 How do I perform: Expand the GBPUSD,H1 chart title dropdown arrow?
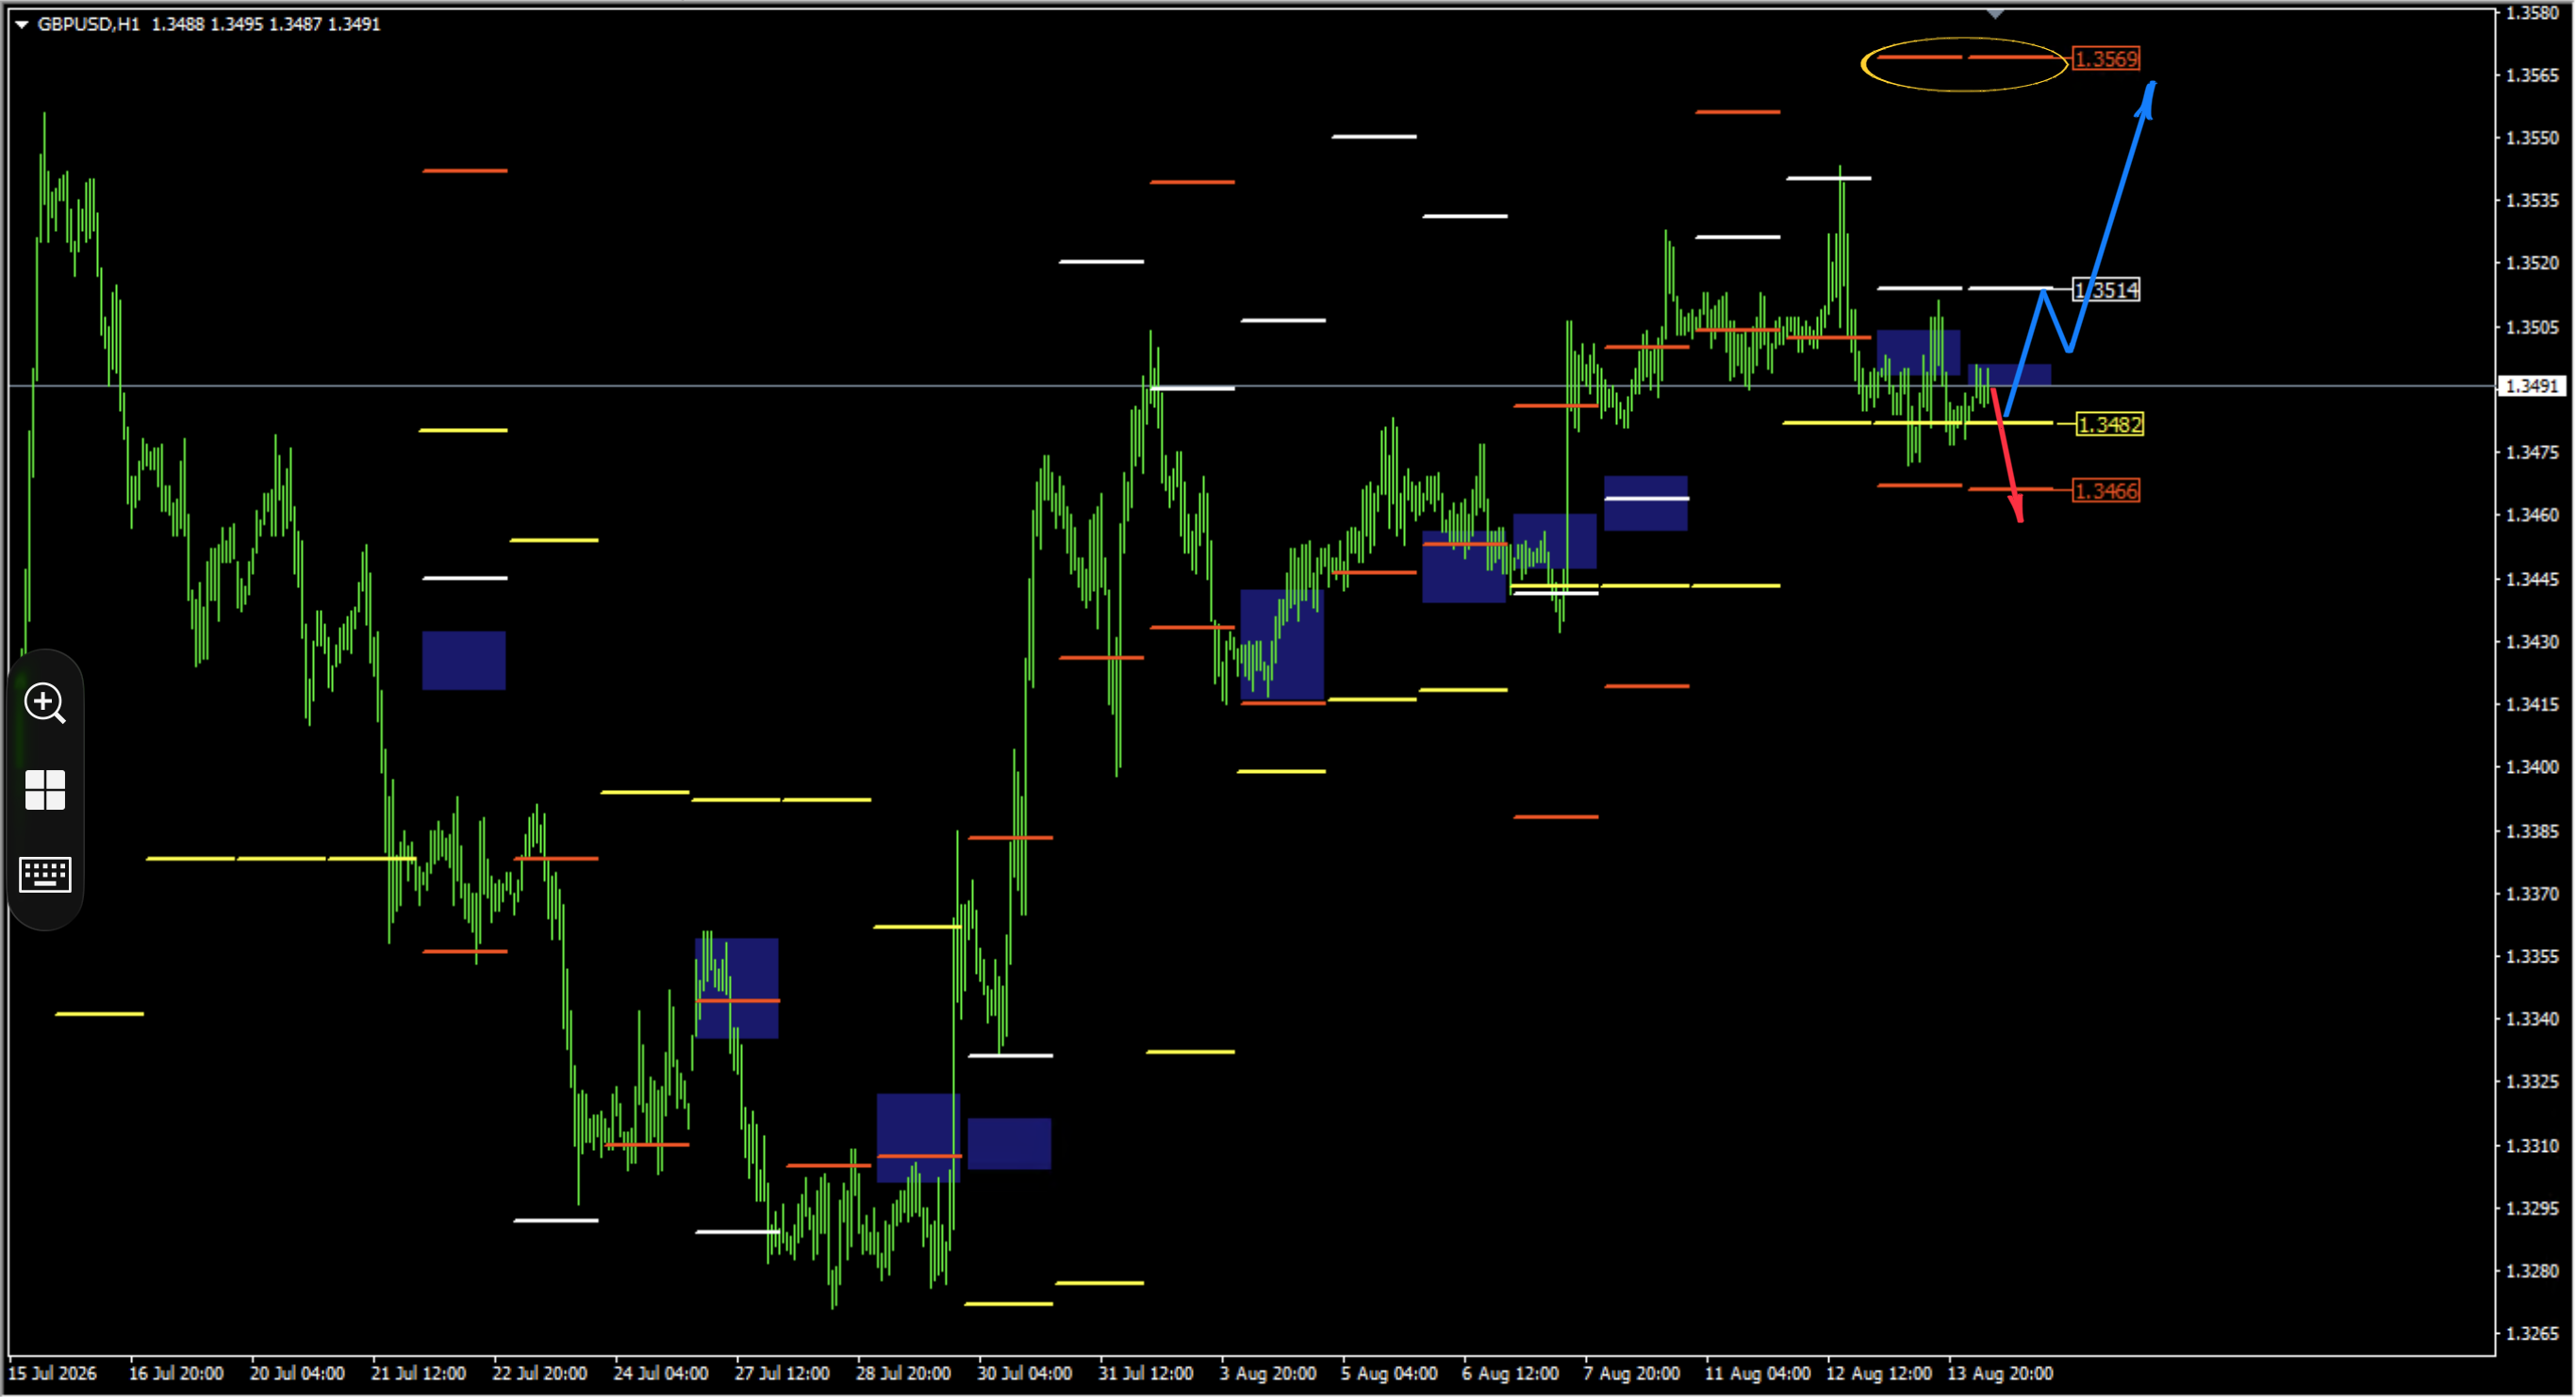[x=21, y=24]
